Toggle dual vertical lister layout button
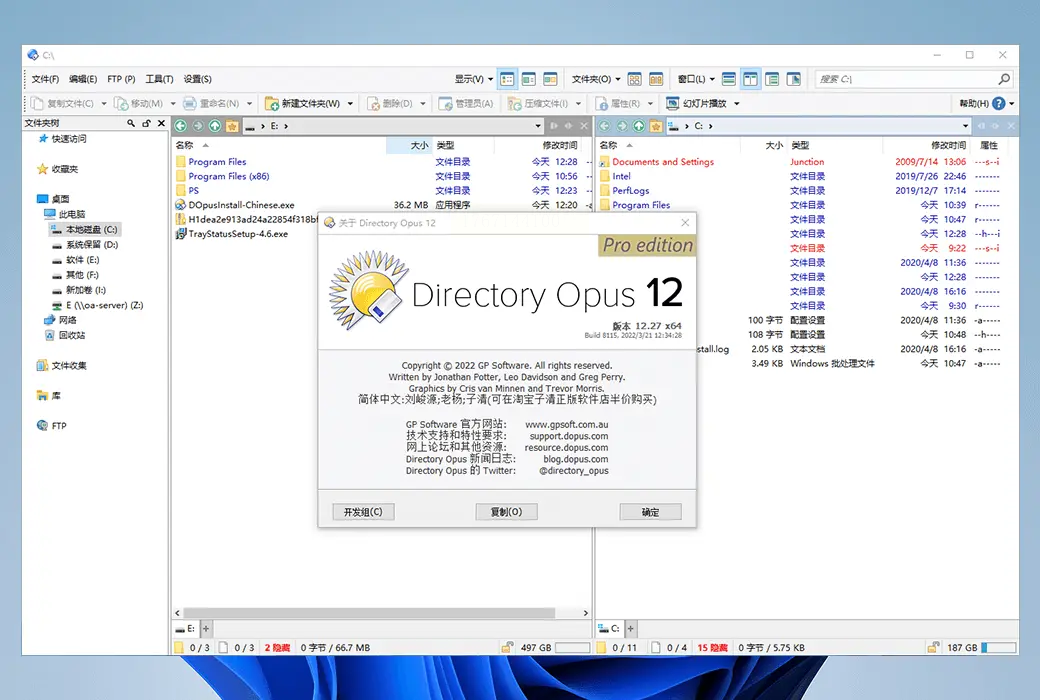The width and height of the screenshot is (1040, 700). click(x=750, y=79)
